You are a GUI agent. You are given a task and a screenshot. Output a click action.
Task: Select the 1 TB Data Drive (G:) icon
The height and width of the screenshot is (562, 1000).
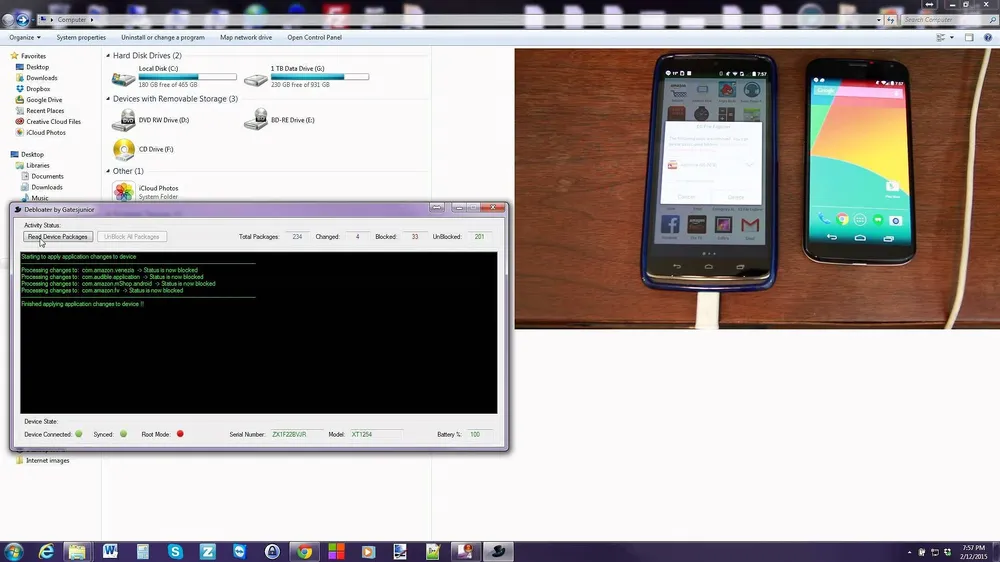[255, 78]
